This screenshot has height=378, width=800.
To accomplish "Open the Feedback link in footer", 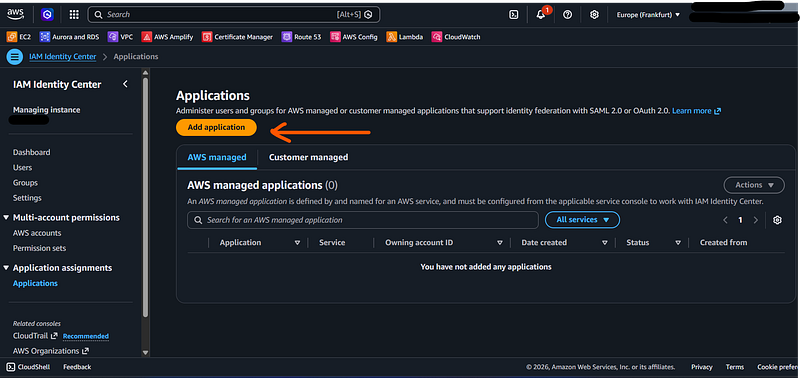I will tap(77, 367).
